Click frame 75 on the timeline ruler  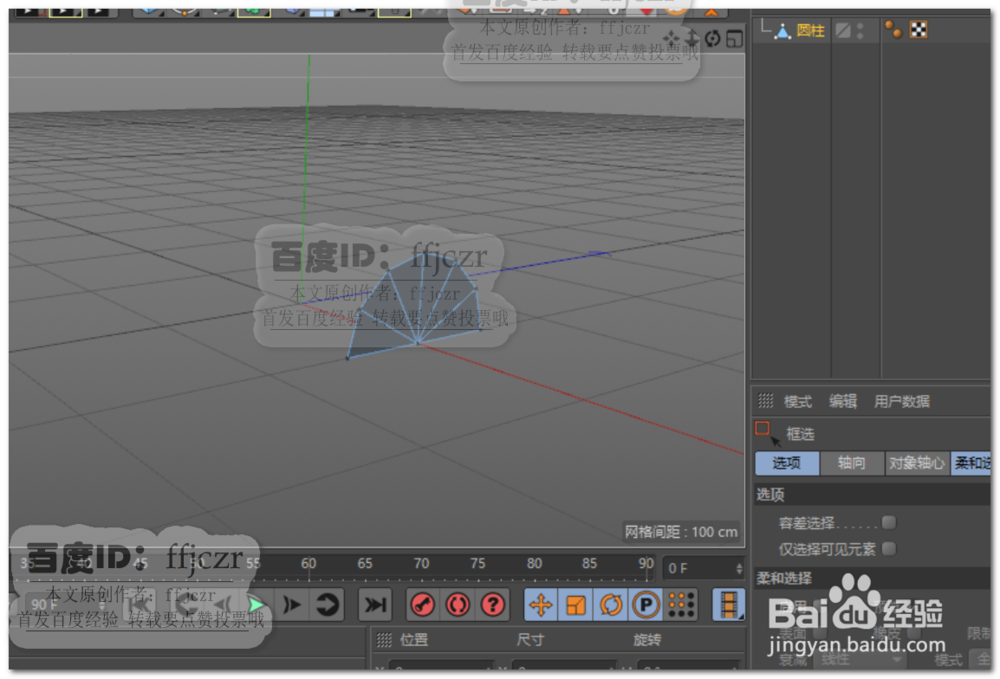pyautogui.click(x=478, y=564)
